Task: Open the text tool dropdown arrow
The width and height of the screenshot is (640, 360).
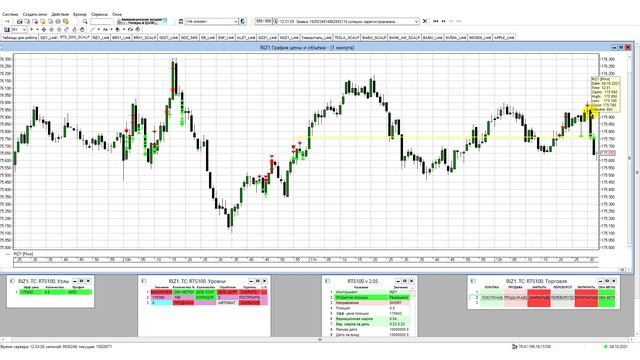Action: click(111, 29)
